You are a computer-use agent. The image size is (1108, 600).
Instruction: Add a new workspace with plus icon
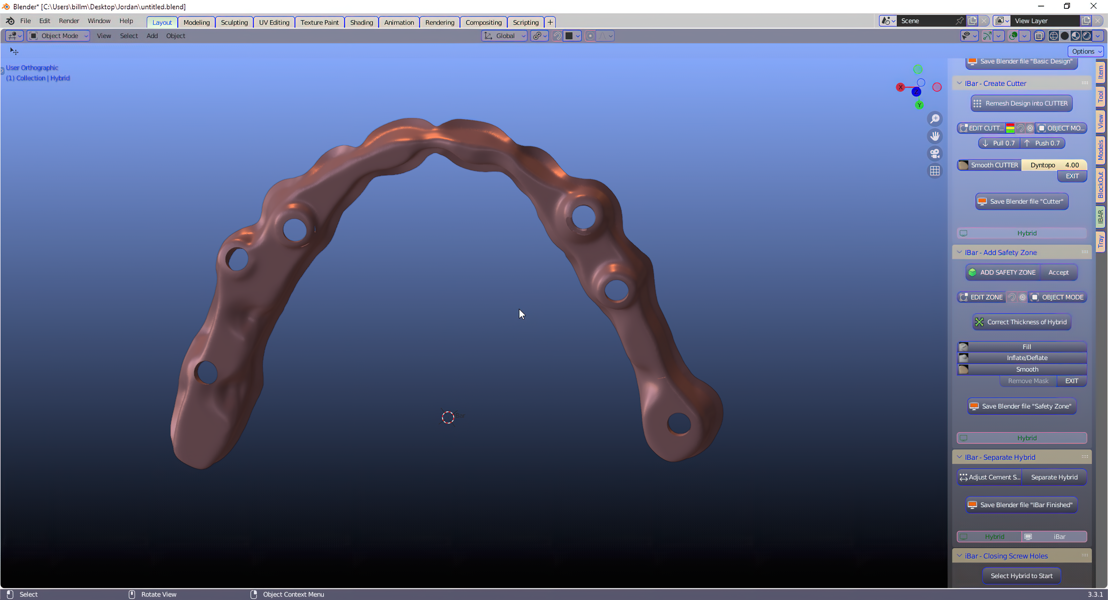(x=550, y=22)
